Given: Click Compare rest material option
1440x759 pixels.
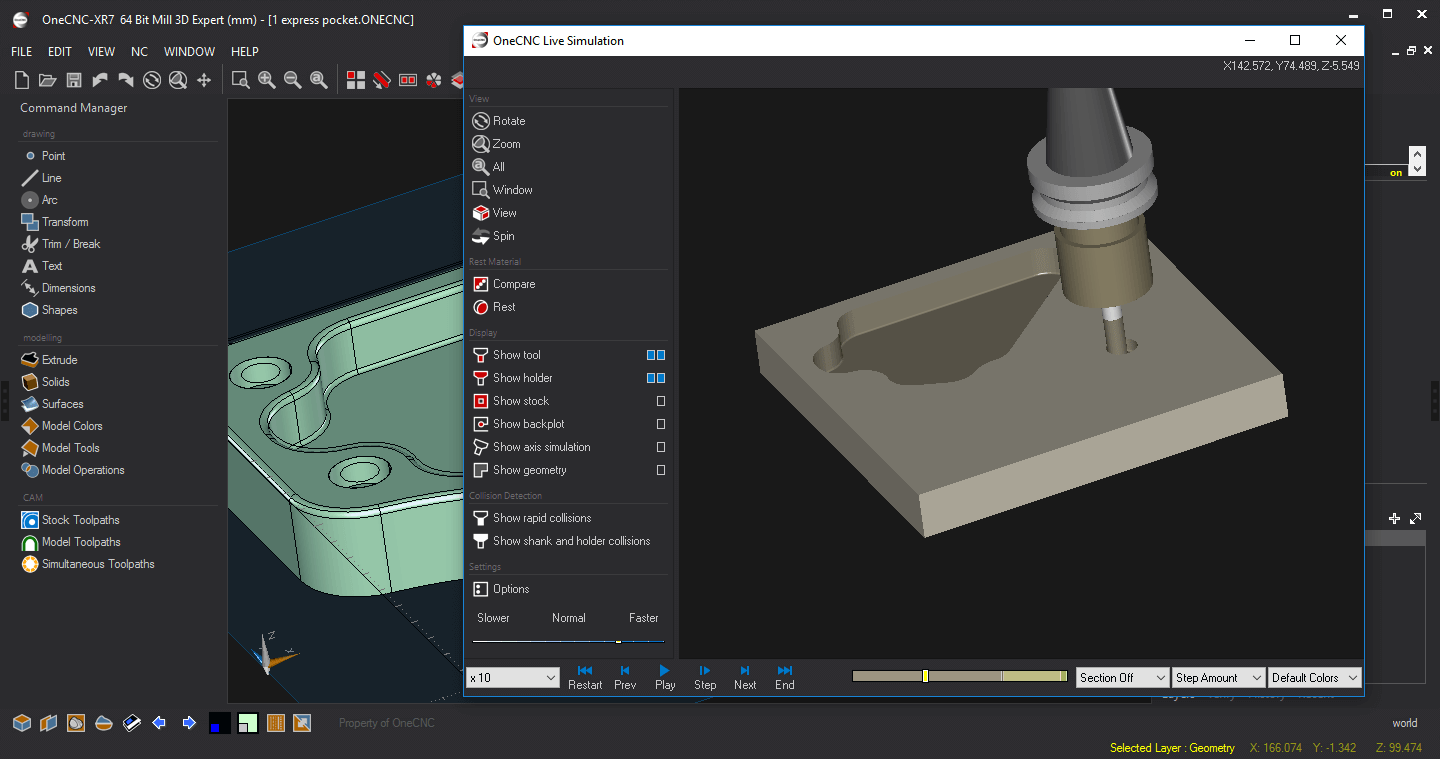Looking at the screenshot, I should coord(504,284).
